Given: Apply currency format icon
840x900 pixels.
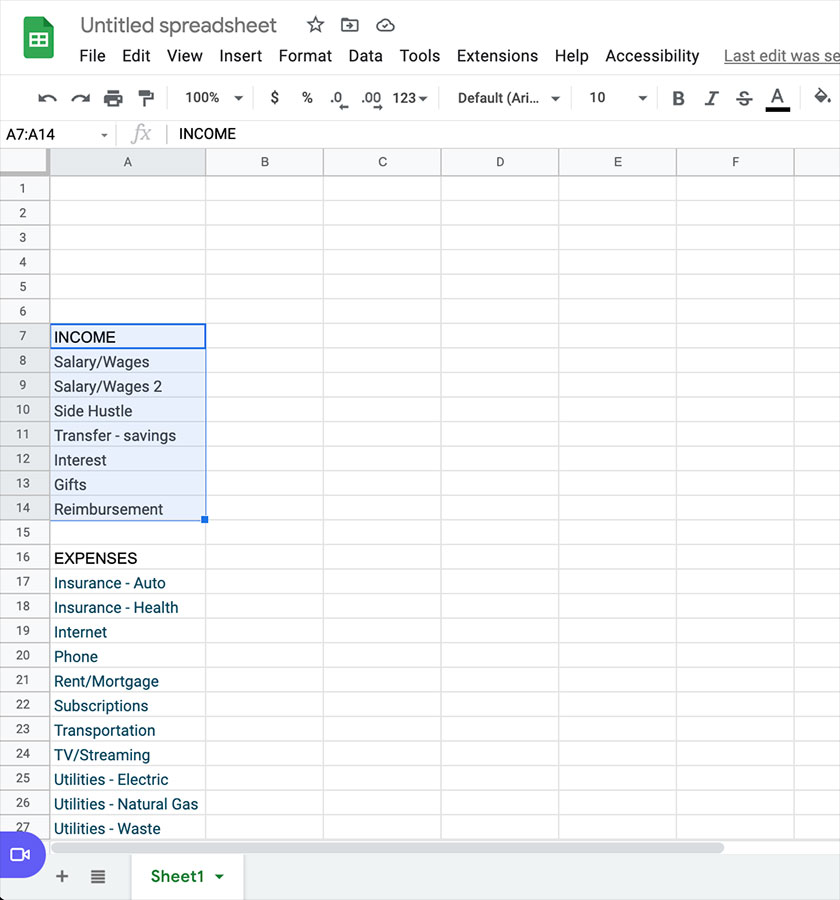Looking at the screenshot, I should click(x=275, y=98).
